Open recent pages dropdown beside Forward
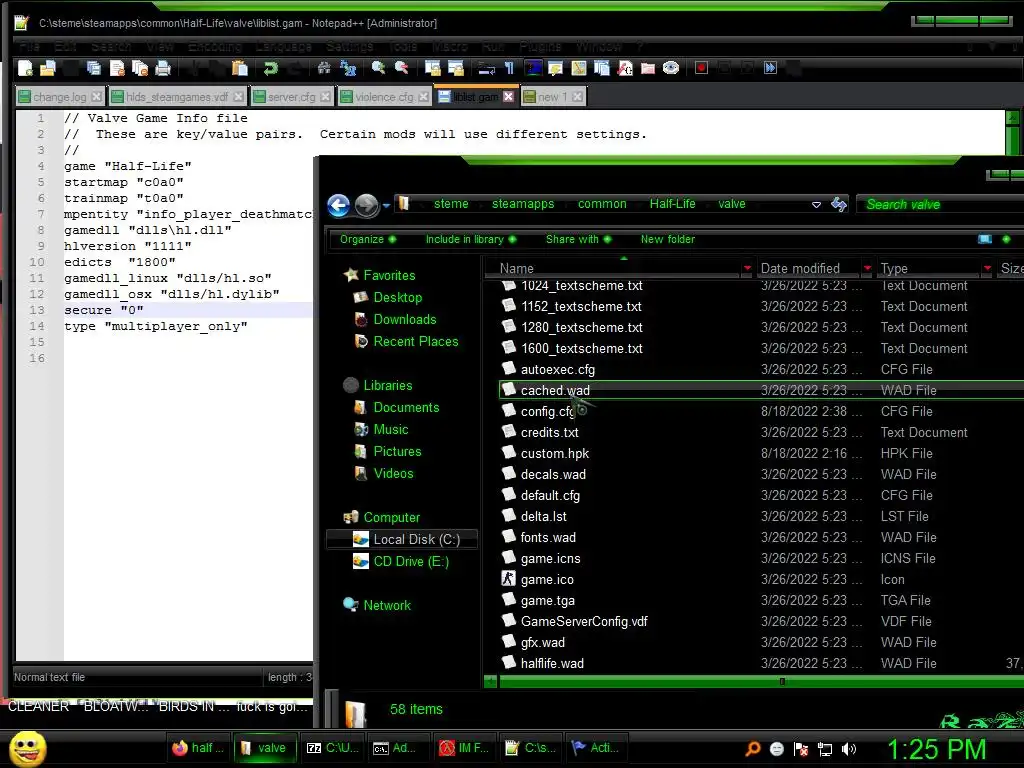 (386, 206)
